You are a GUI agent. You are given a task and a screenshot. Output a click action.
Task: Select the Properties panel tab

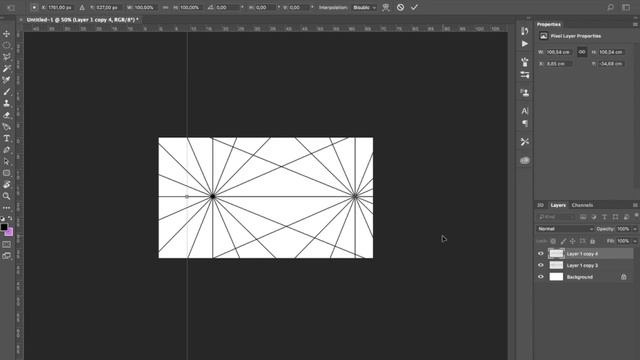click(549, 24)
